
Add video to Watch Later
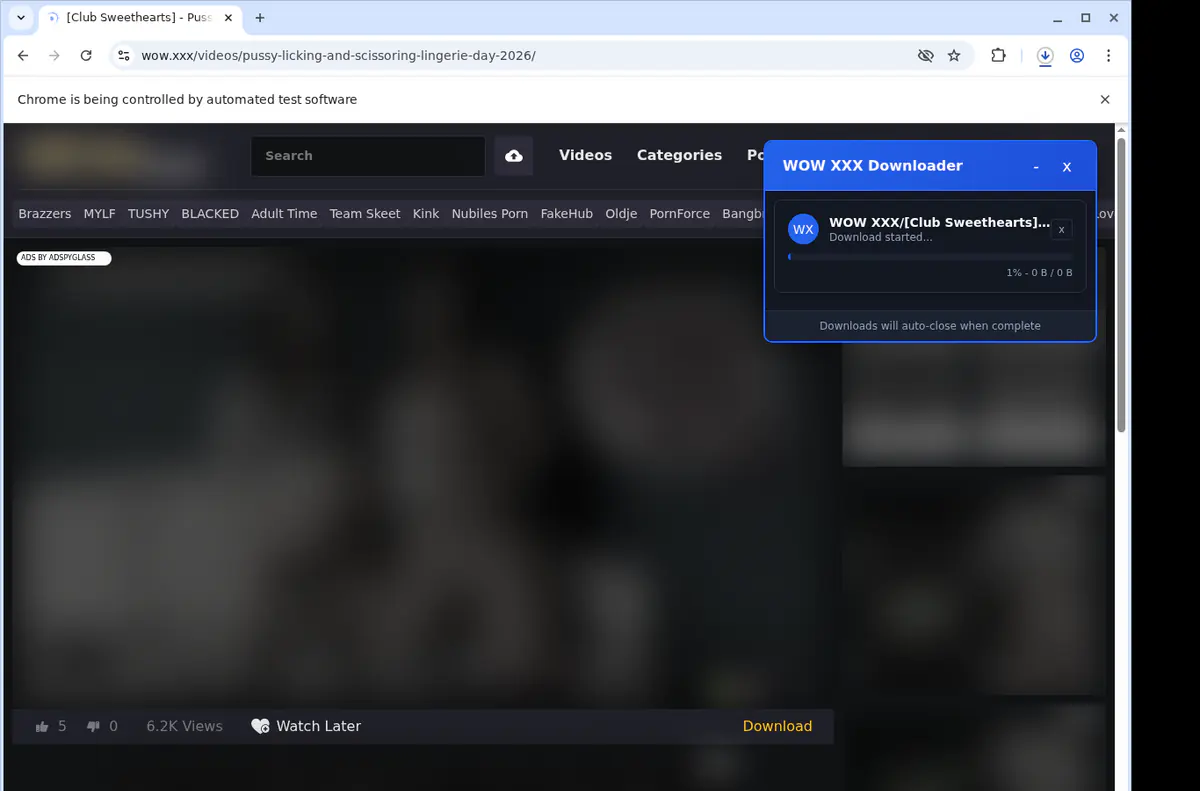pyautogui.click(x=306, y=727)
